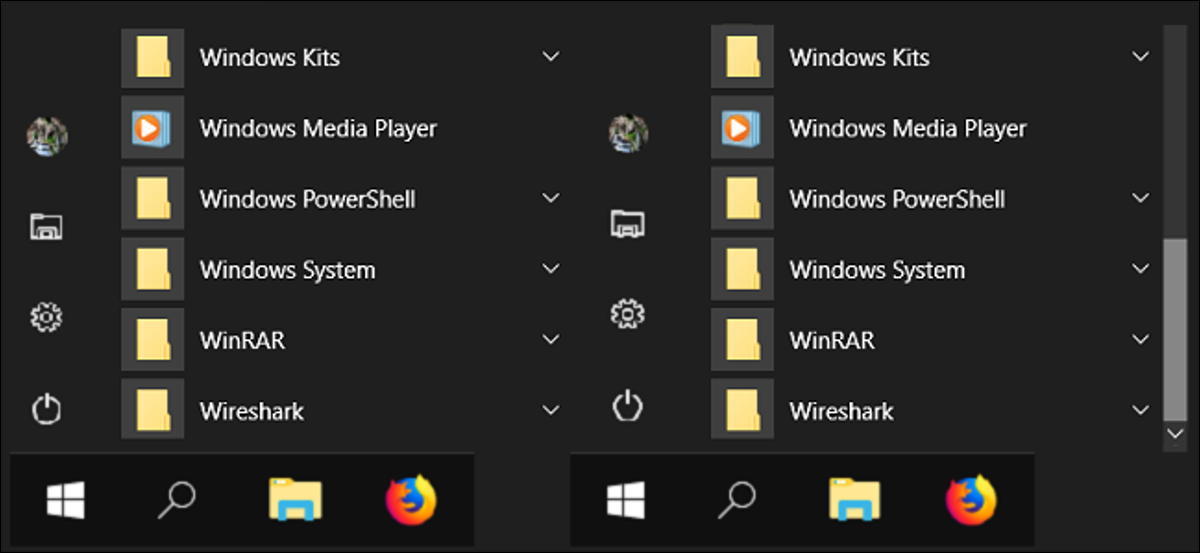
Task: Select 'WinRAR' text in left Start menu
Action: coord(243,340)
